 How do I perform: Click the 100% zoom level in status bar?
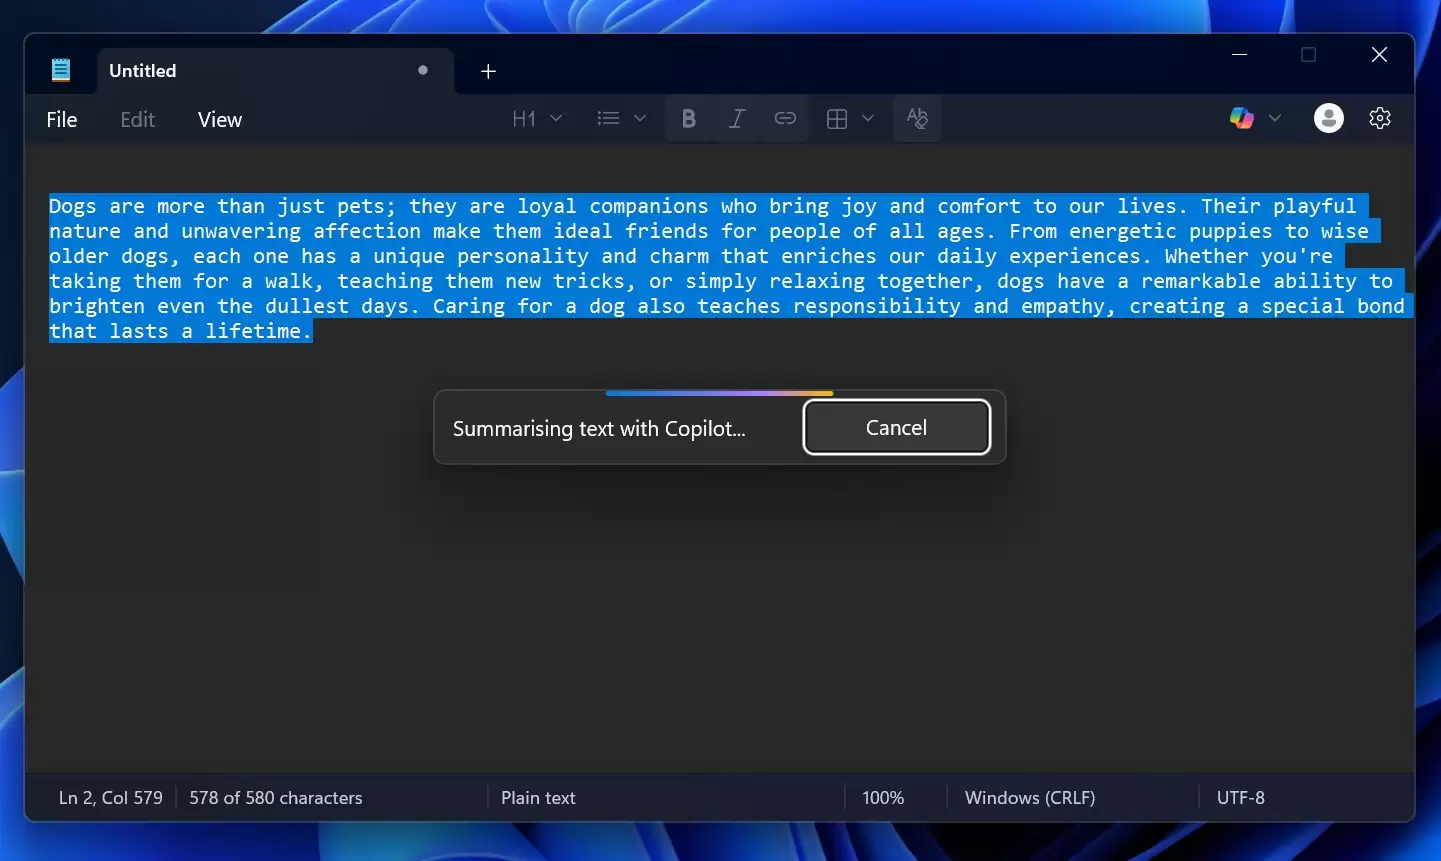(883, 798)
